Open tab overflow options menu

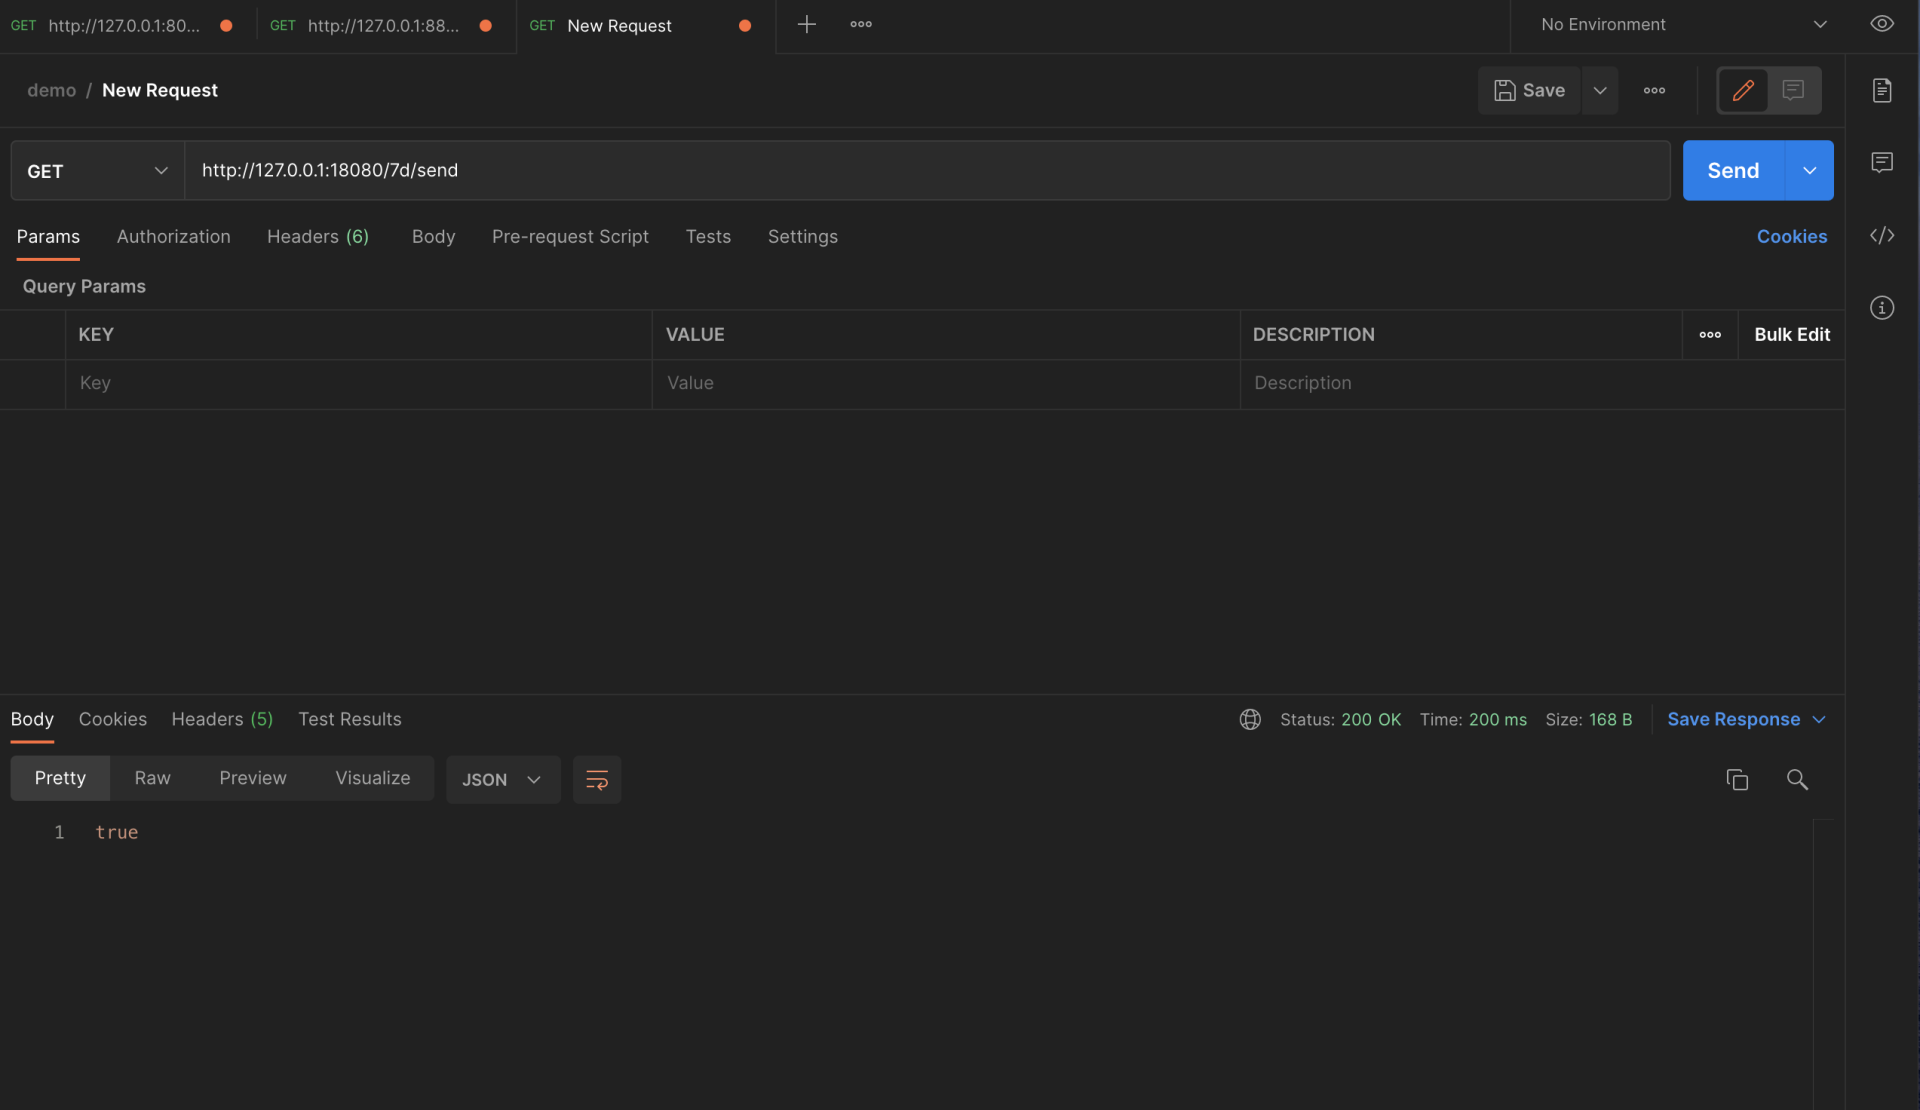(x=861, y=24)
